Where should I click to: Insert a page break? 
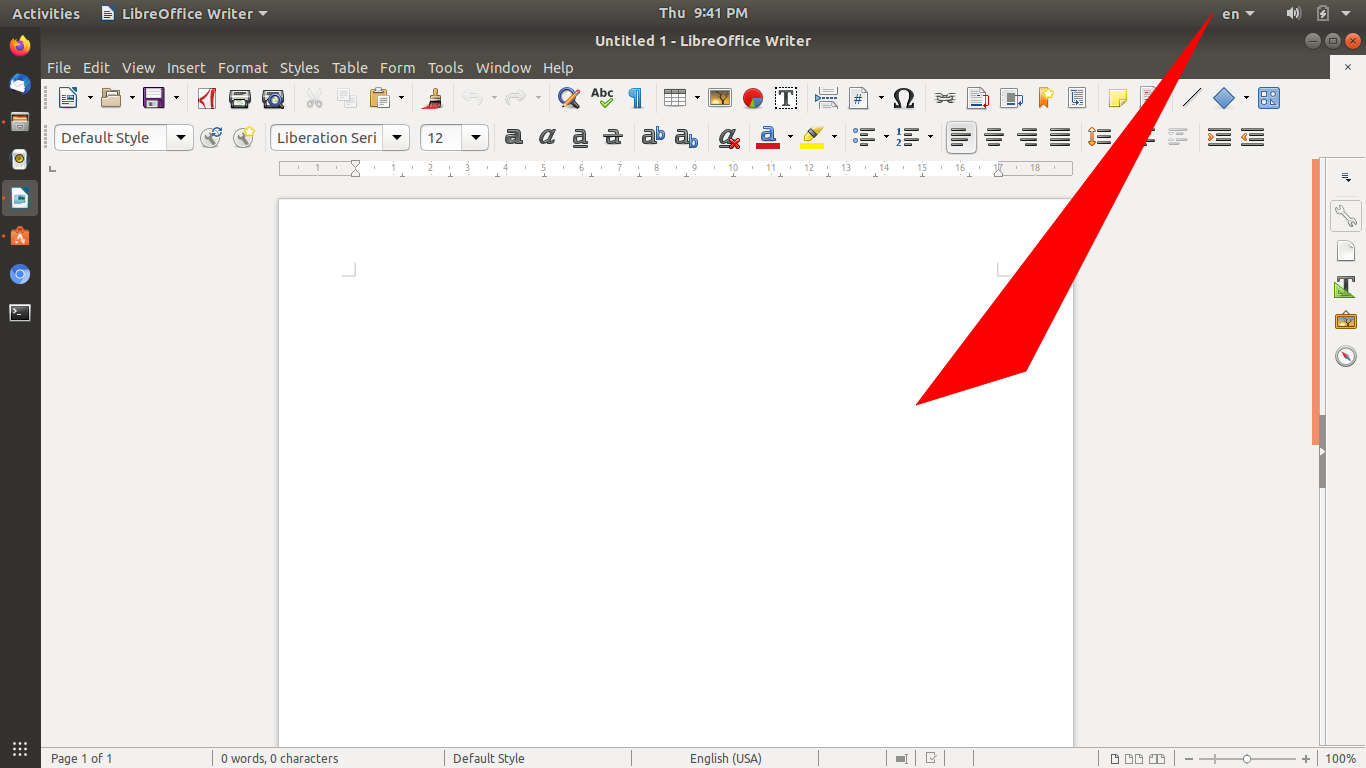(x=826, y=98)
